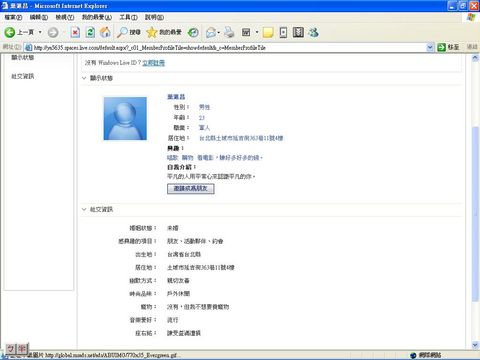Click the 半 half-width IME icon
The image size is (480, 360).
pyautogui.click(x=22, y=349)
